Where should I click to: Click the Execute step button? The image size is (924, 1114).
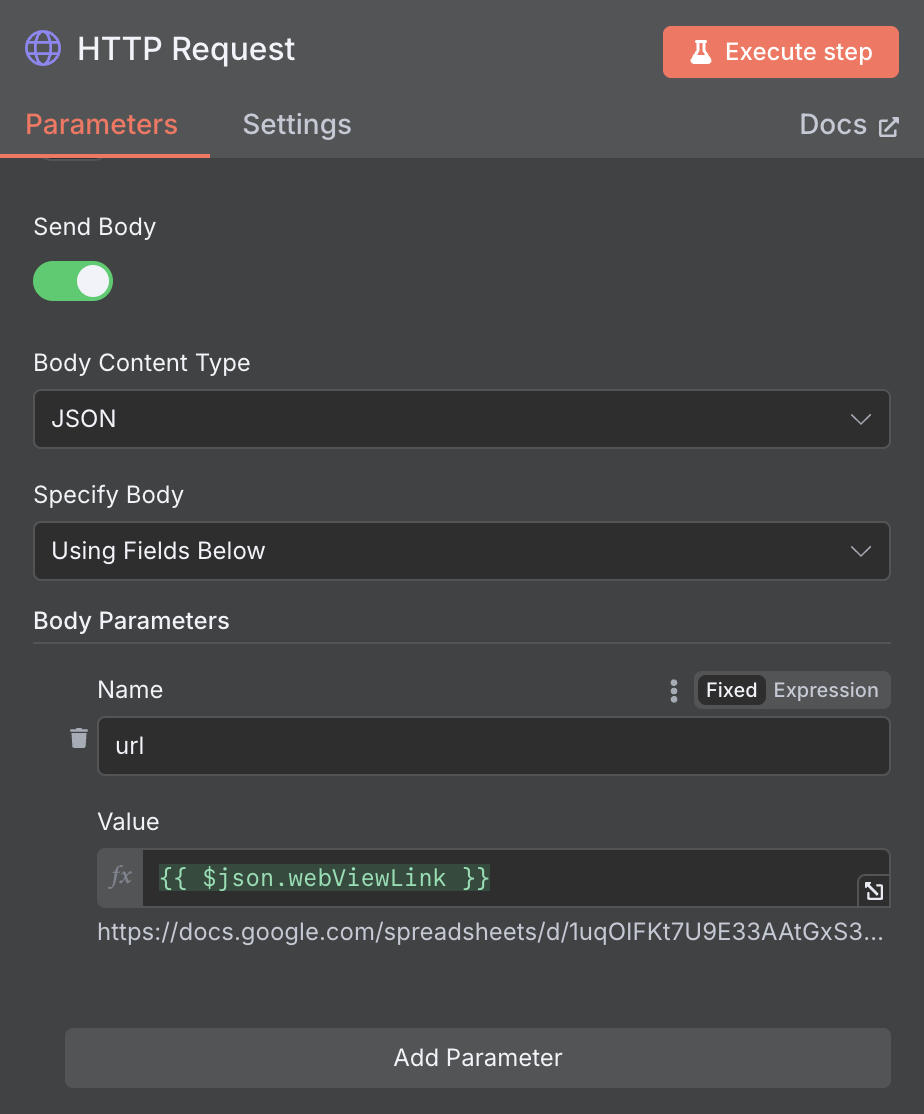coord(780,51)
